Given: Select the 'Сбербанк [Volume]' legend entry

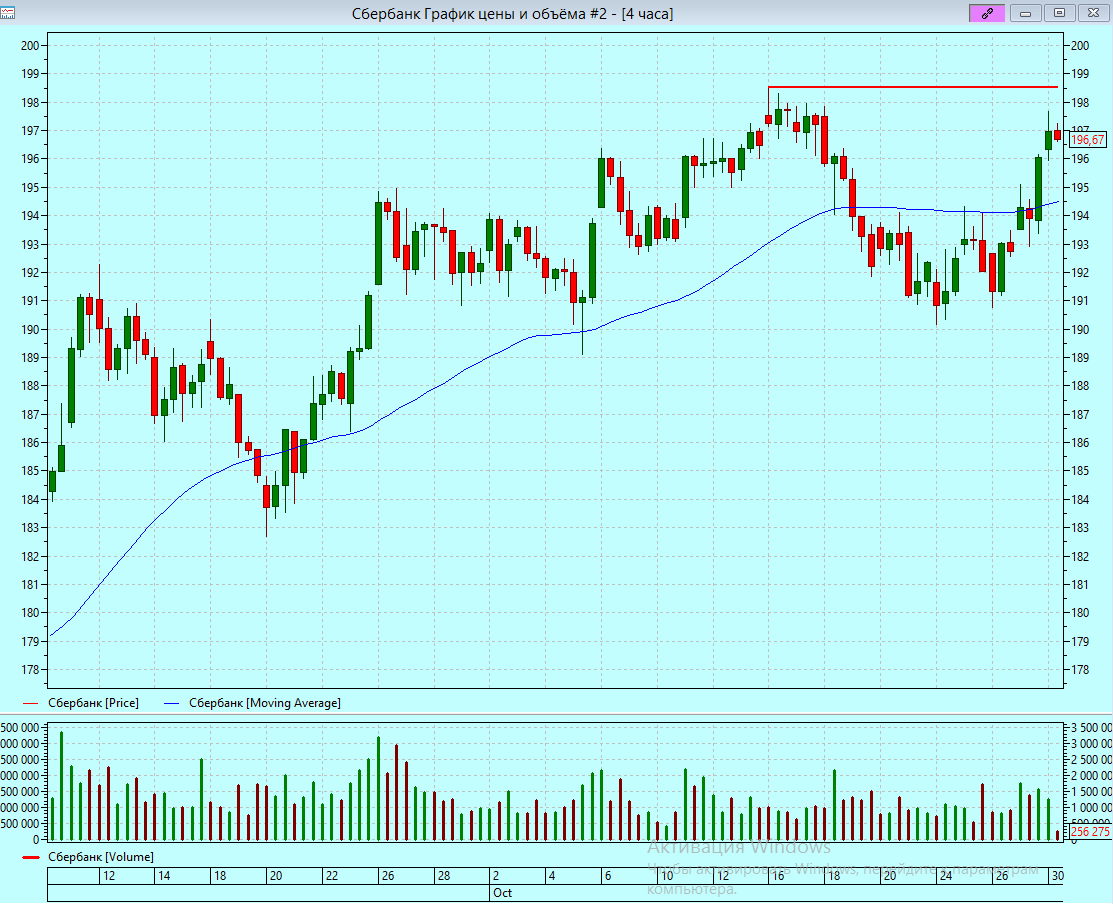Looking at the screenshot, I should [x=100, y=857].
